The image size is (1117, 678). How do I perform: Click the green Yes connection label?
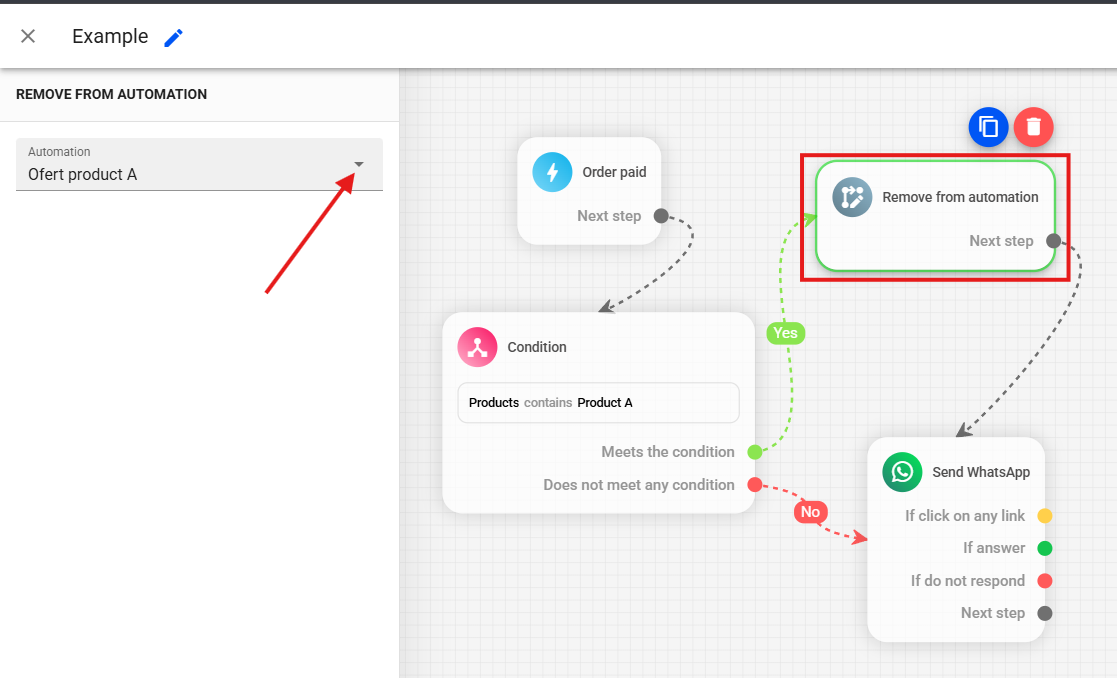pyautogui.click(x=786, y=333)
